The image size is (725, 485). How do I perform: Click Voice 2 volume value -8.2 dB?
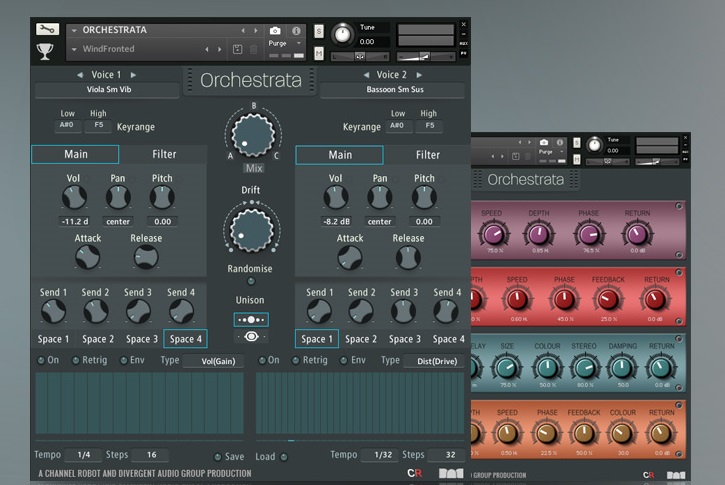[x=336, y=221]
